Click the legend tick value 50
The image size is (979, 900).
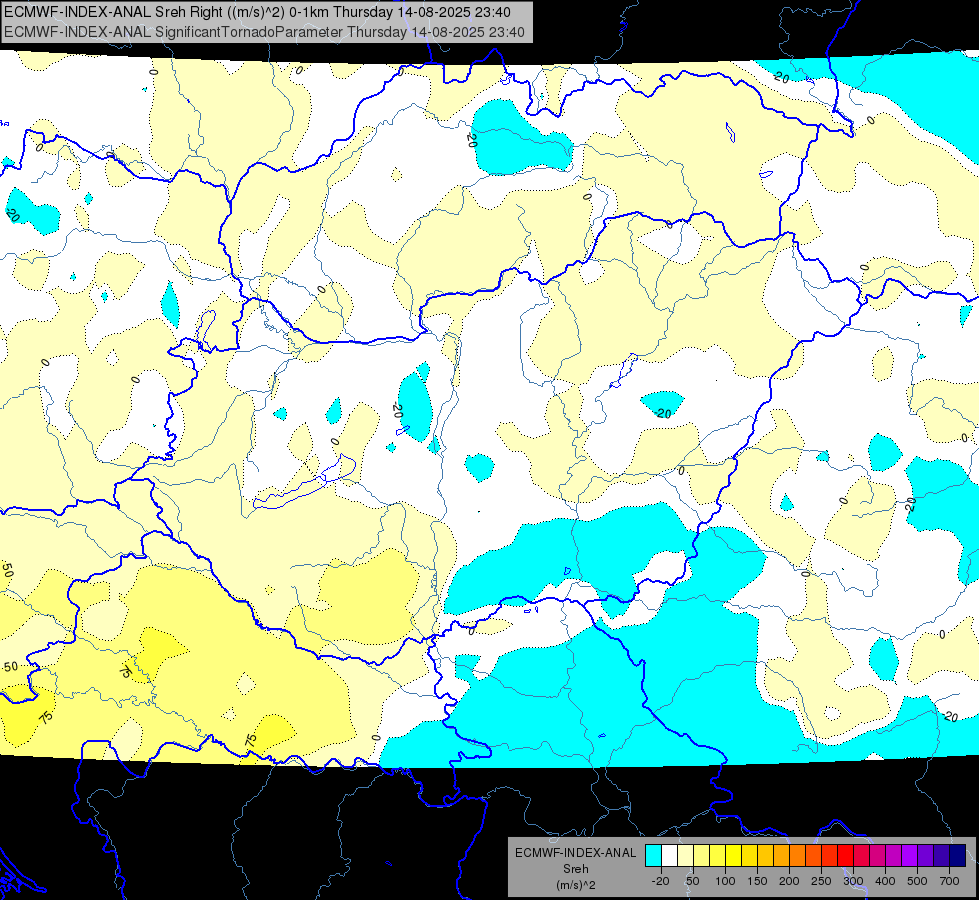(693, 881)
